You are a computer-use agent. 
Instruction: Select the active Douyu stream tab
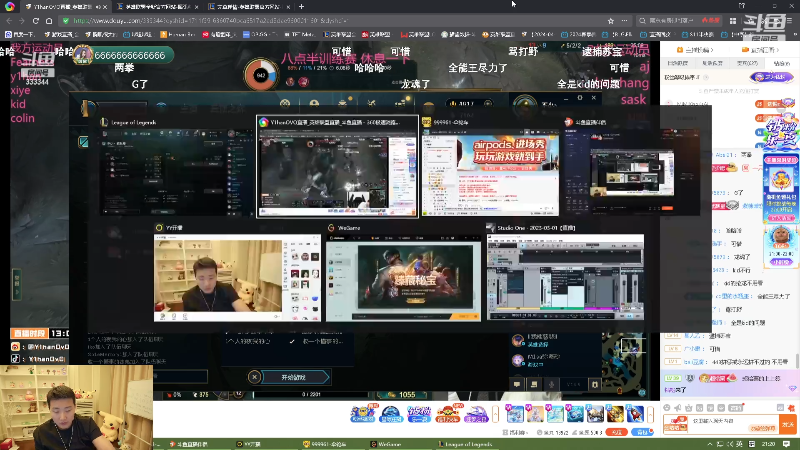[x=65, y=7]
